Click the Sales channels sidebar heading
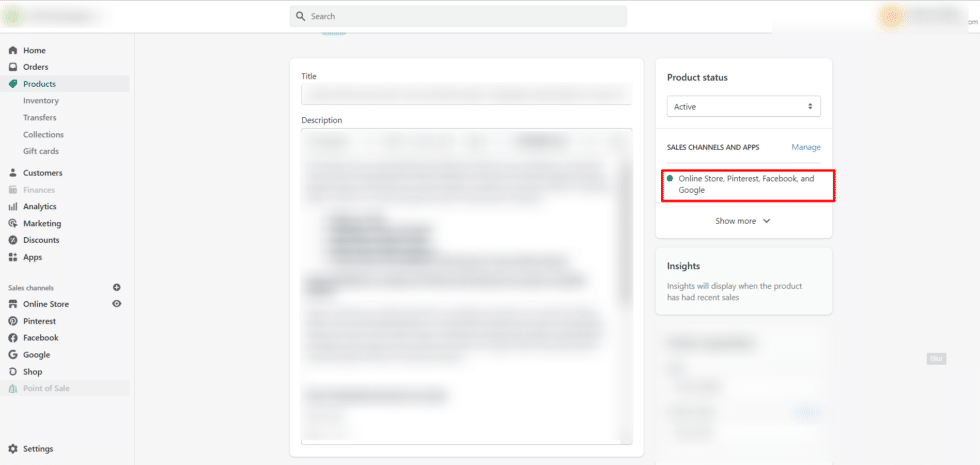This screenshot has height=465, width=980. click(x=31, y=288)
